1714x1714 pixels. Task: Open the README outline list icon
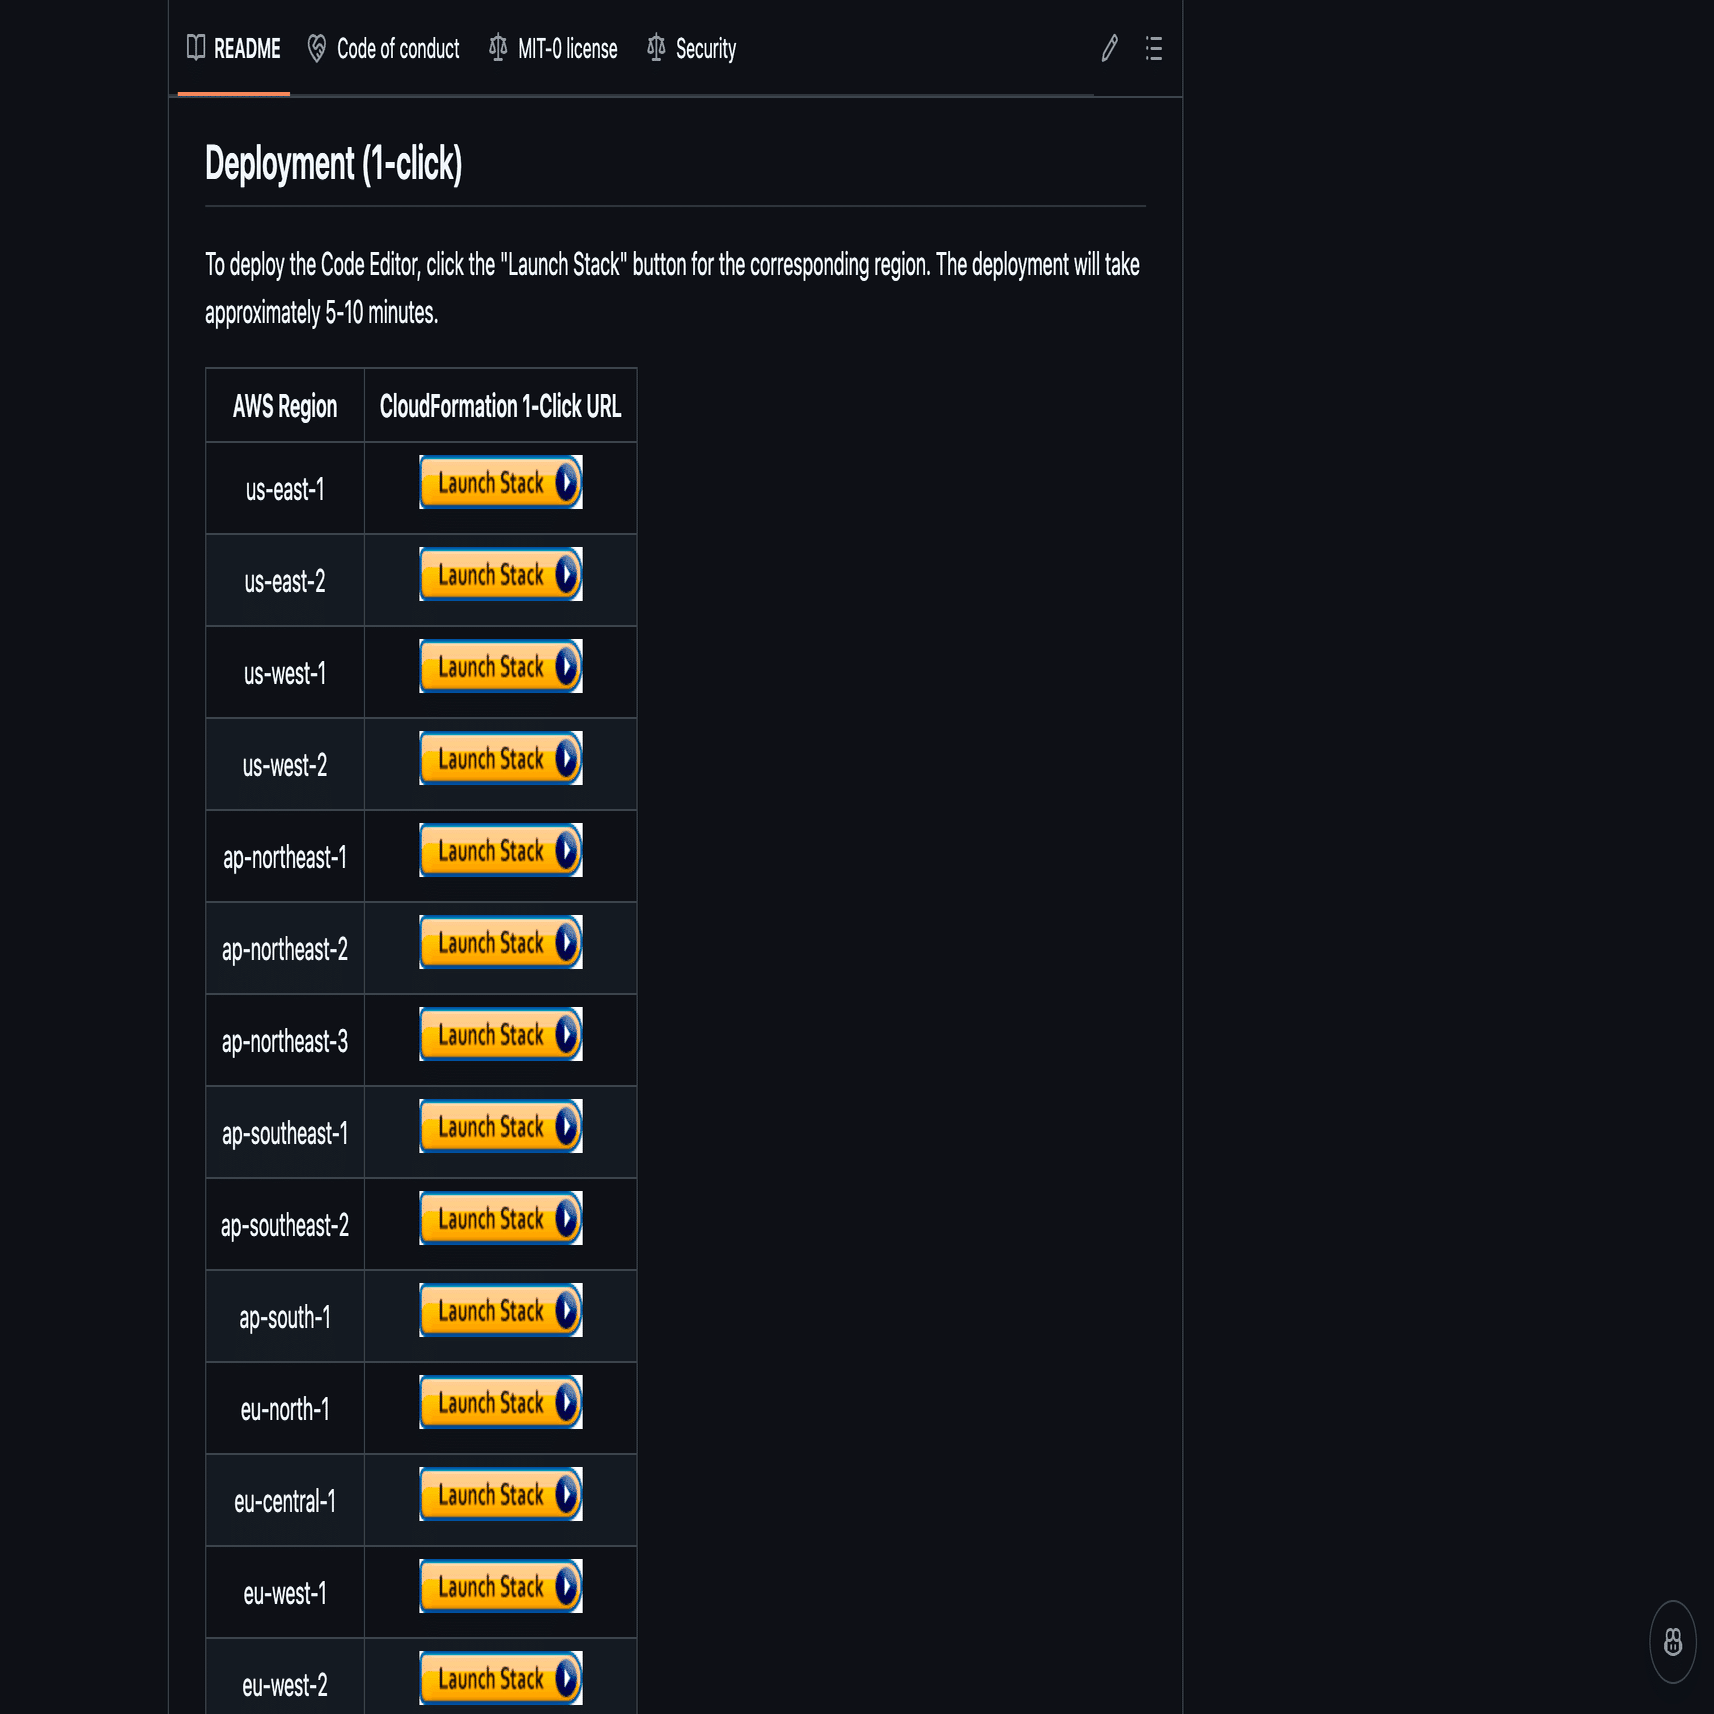[1153, 48]
